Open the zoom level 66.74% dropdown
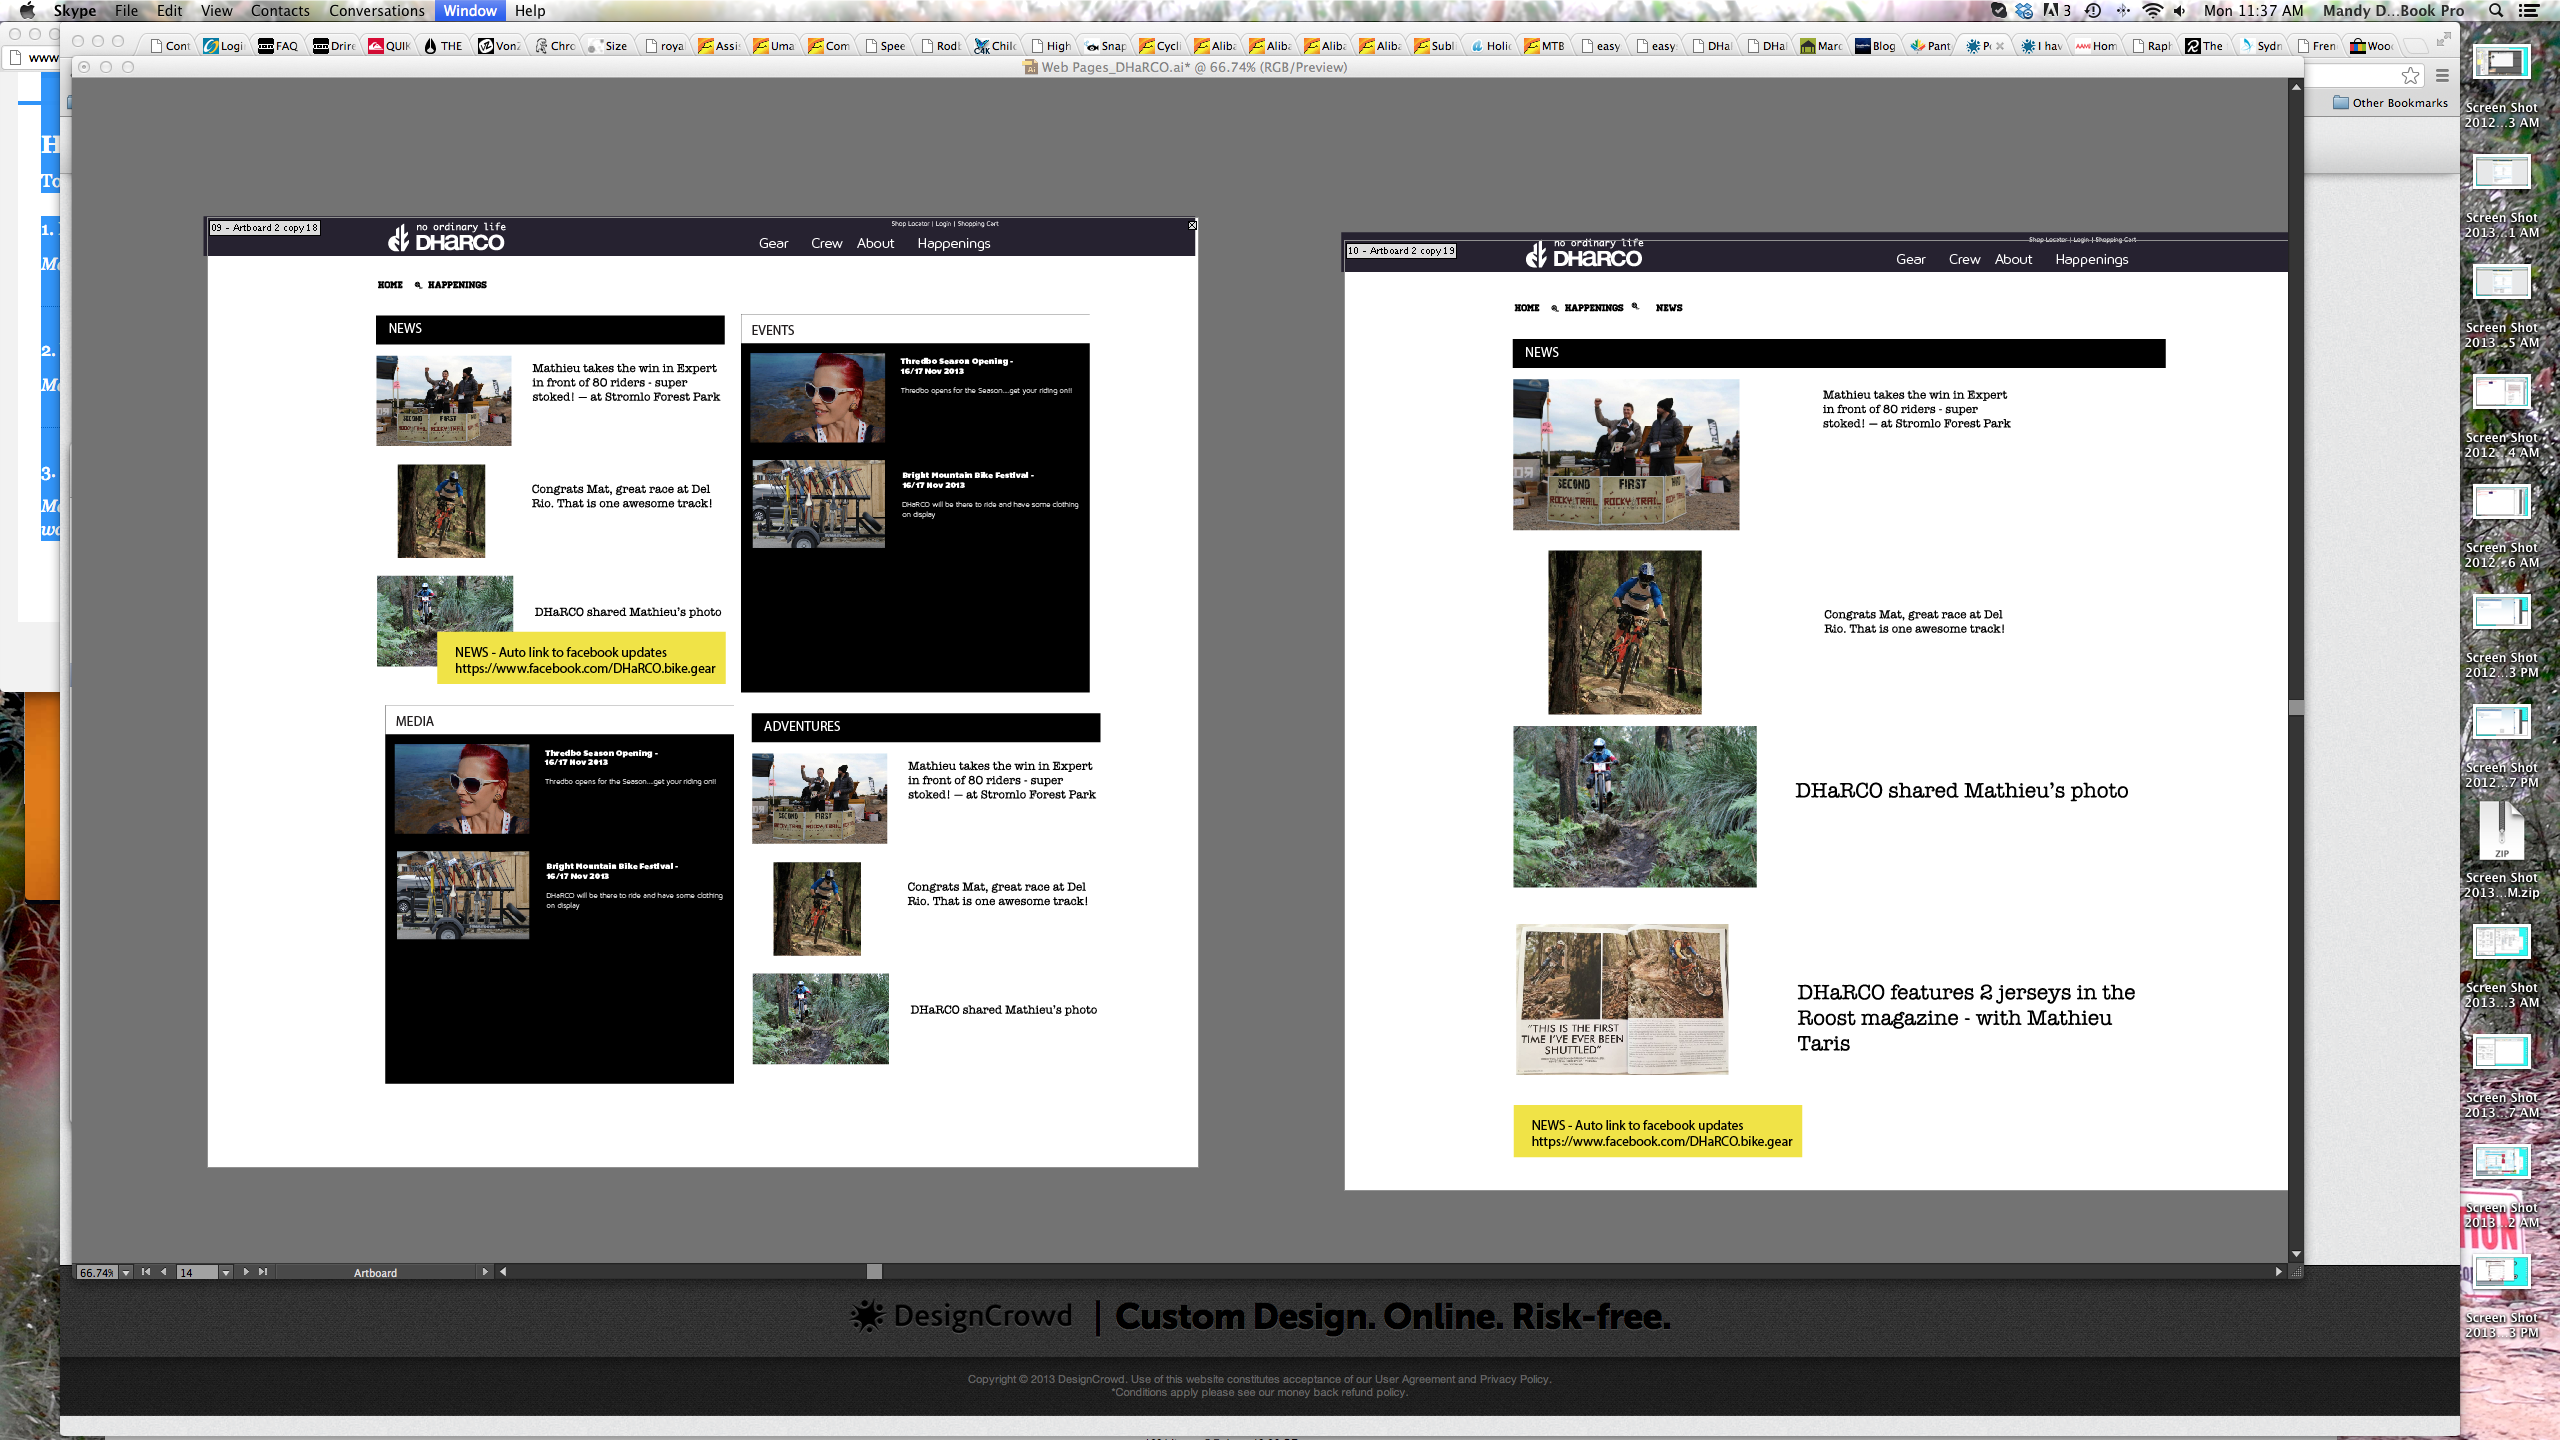 pyautogui.click(x=126, y=1273)
